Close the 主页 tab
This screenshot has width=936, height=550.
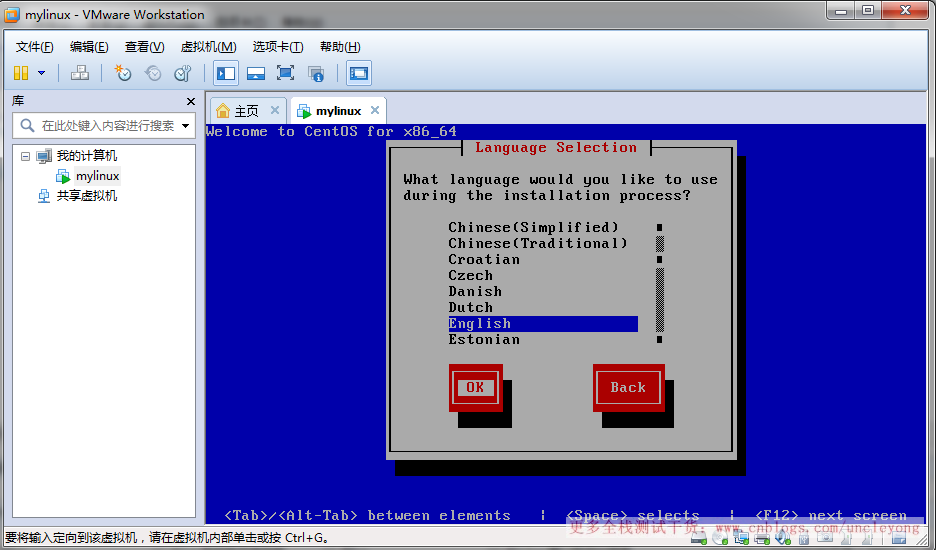coord(275,110)
